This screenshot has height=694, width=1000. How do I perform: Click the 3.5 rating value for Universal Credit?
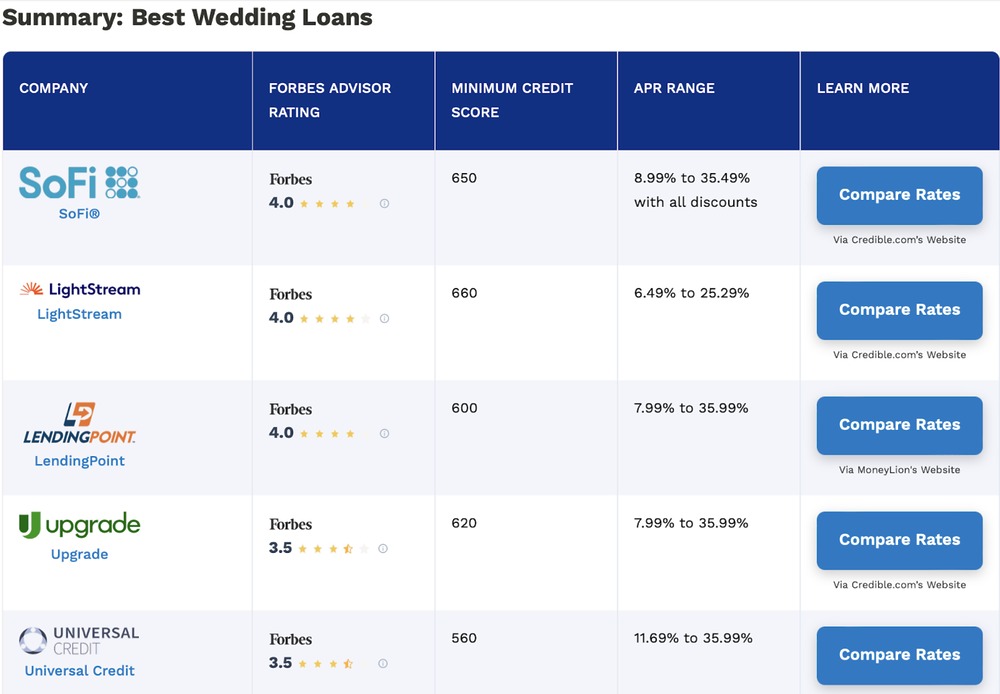pyautogui.click(x=281, y=663)
